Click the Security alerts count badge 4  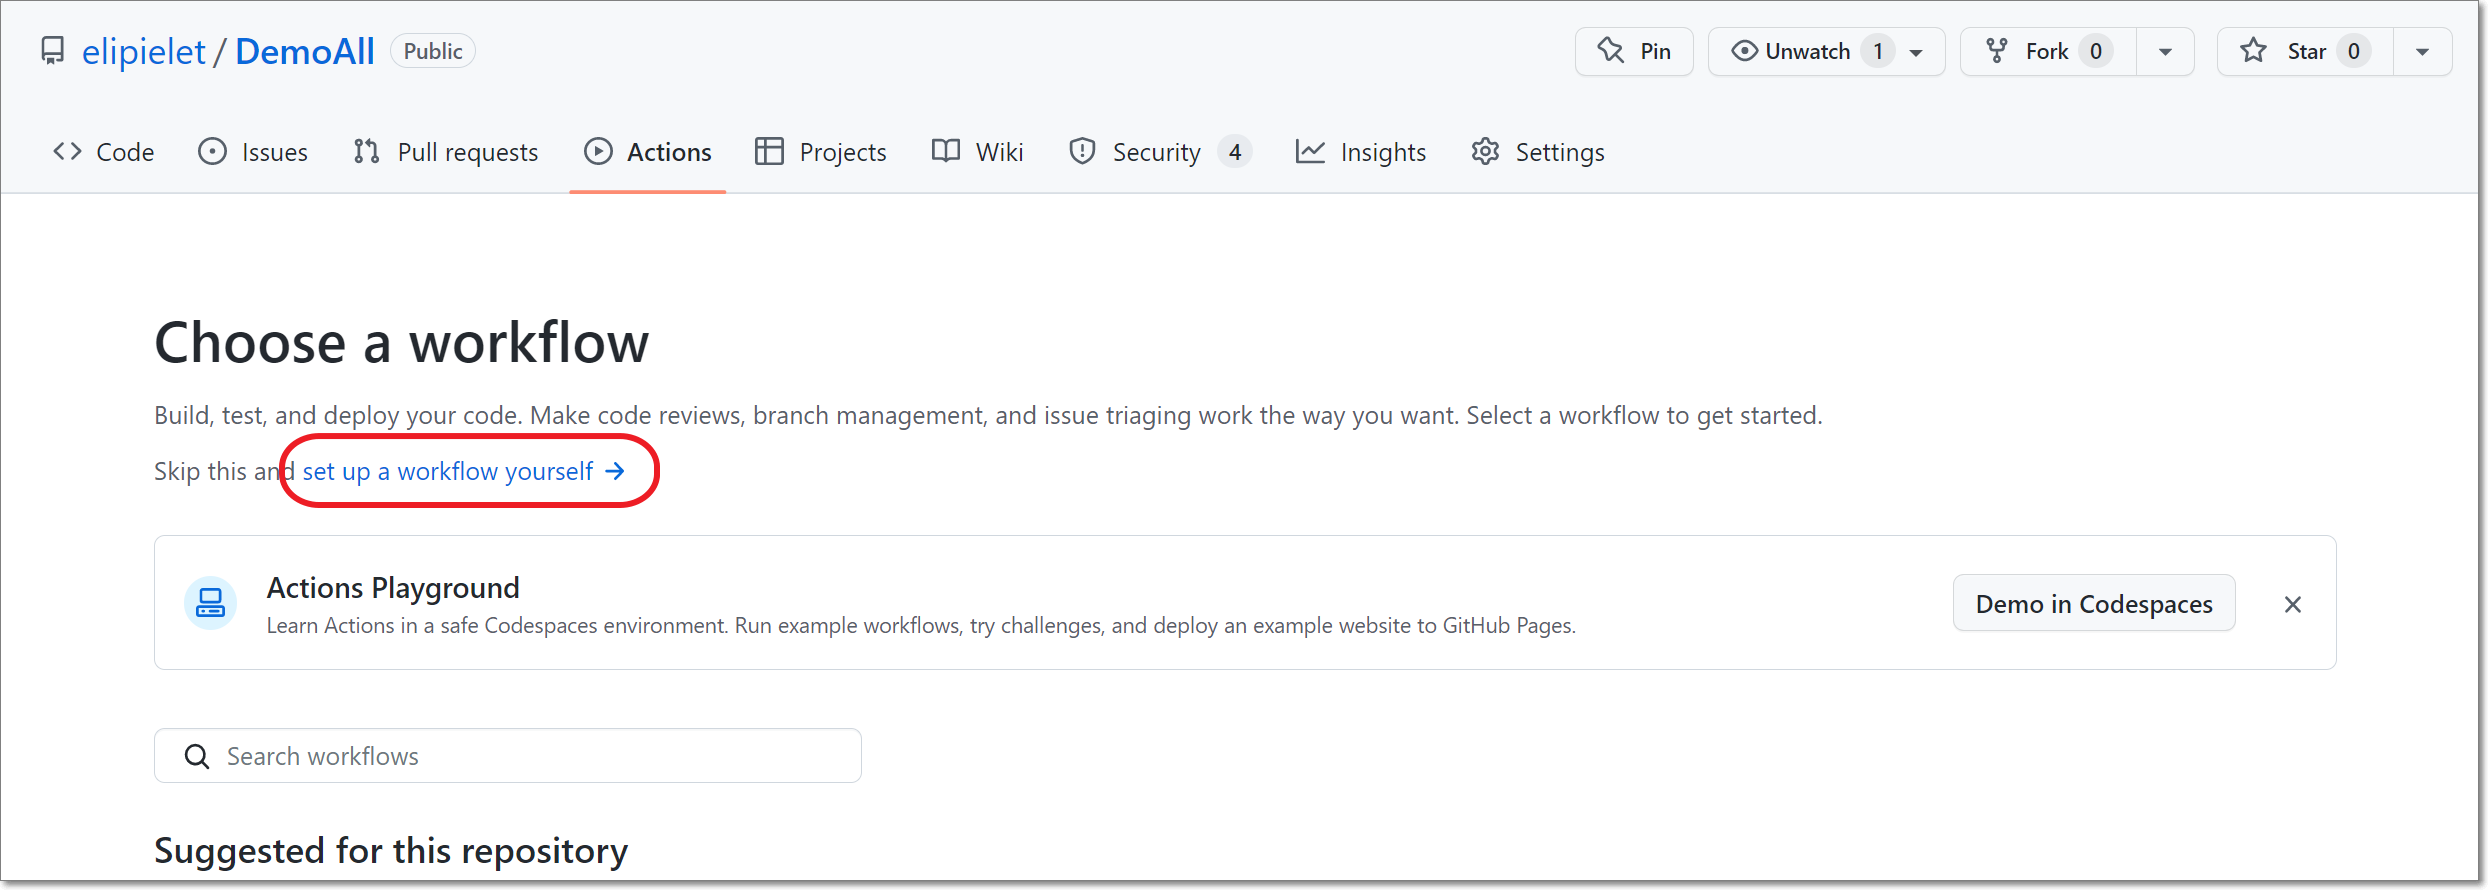[x=1235, y=152]
